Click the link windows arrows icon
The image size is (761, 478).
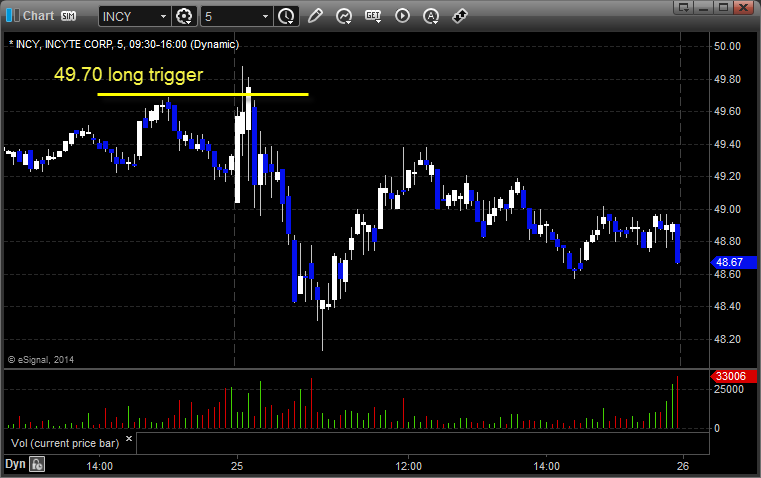click(460, 16)
